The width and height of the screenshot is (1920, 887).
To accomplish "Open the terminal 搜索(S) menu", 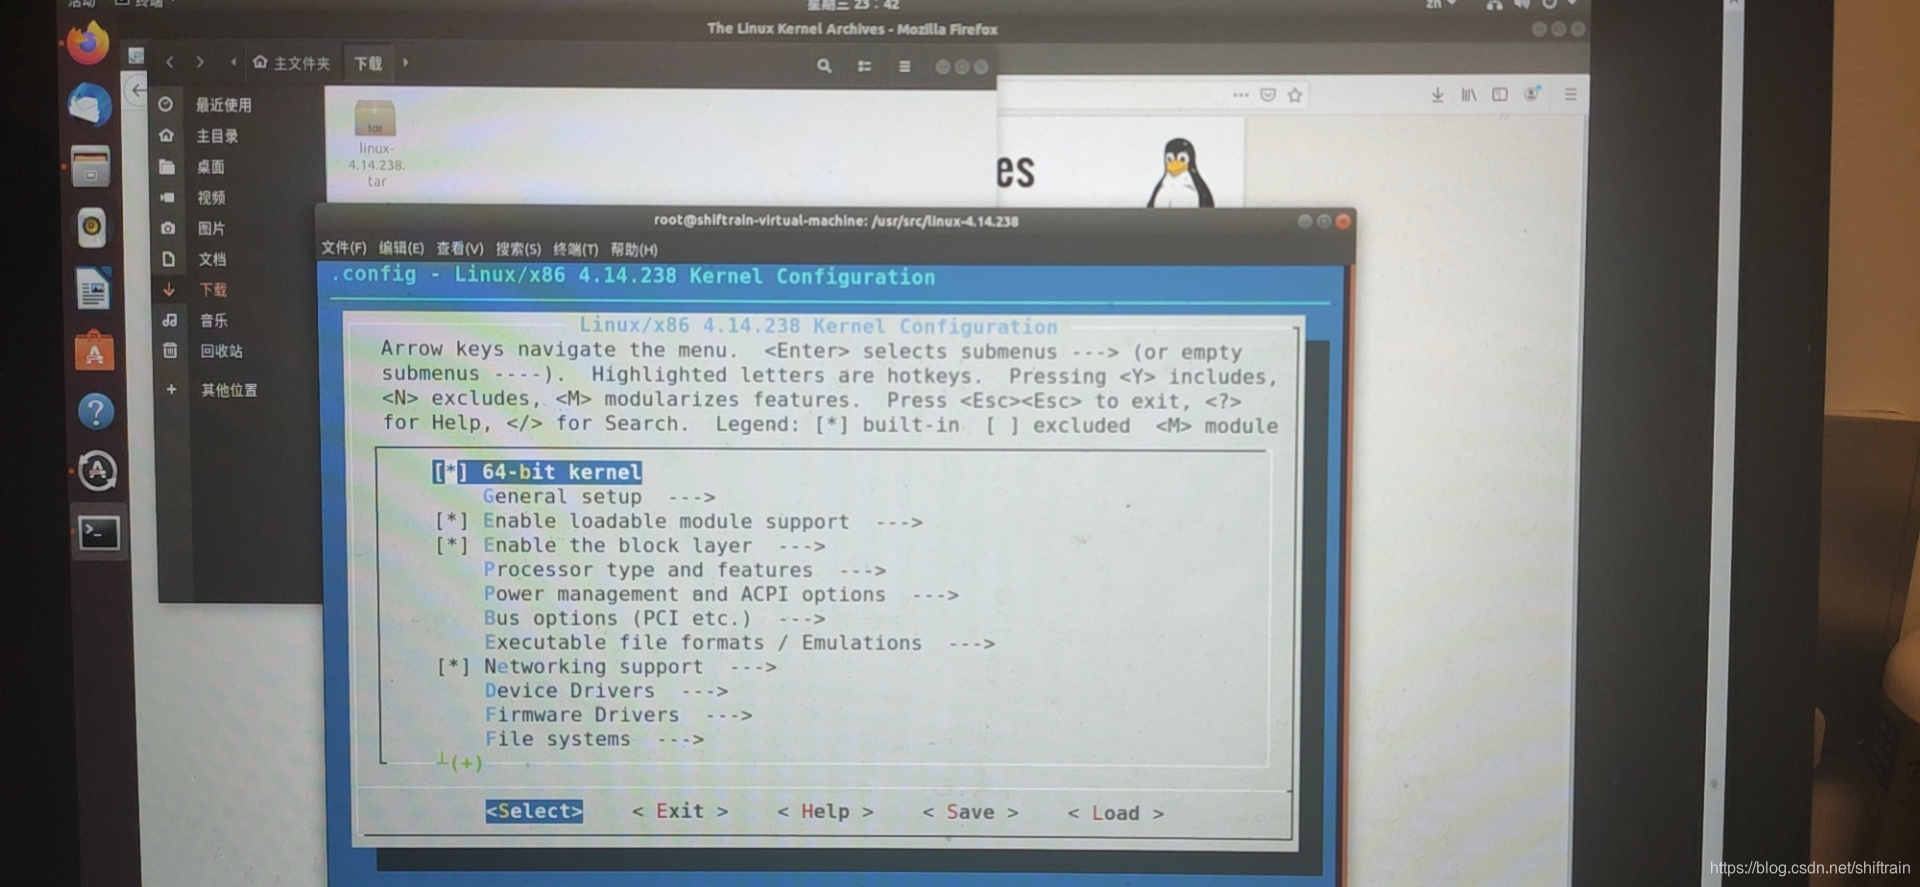I will tap(518, 249).
